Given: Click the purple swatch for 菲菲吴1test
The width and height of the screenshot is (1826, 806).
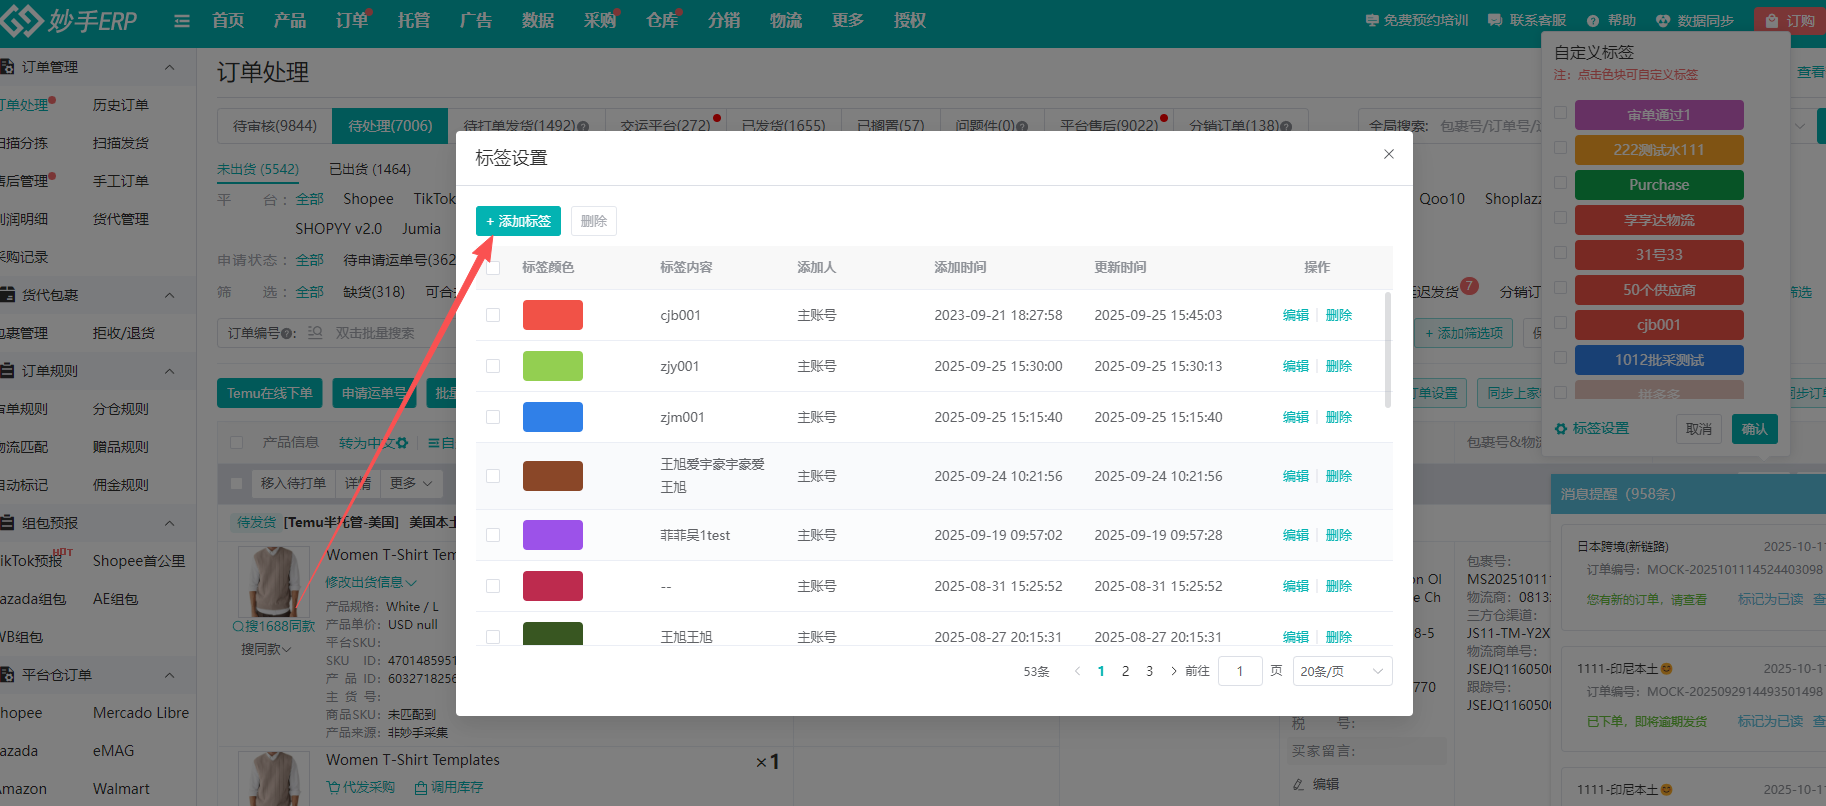Looking at the screenshot, I should tap(552, 535).
